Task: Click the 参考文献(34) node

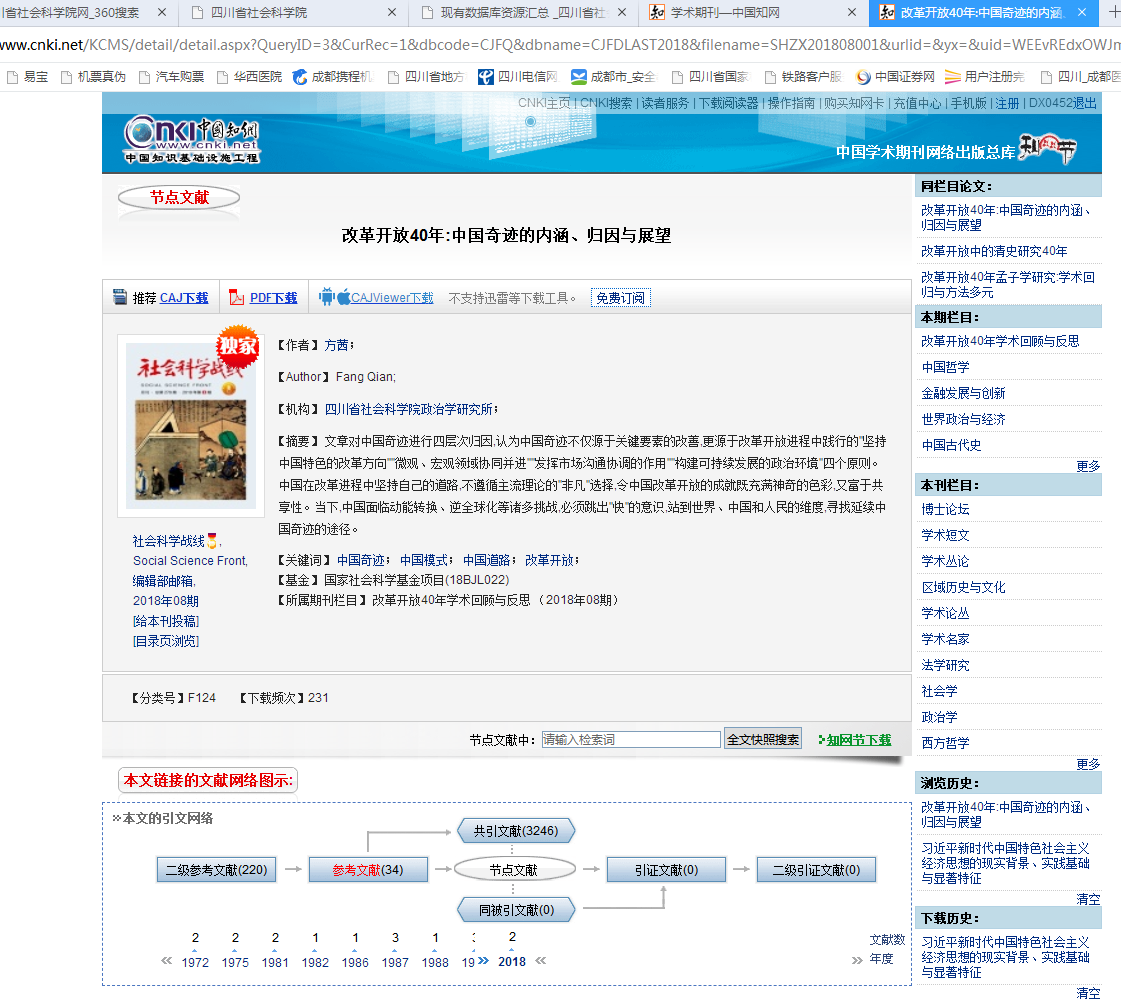Action: click(368, 870)
